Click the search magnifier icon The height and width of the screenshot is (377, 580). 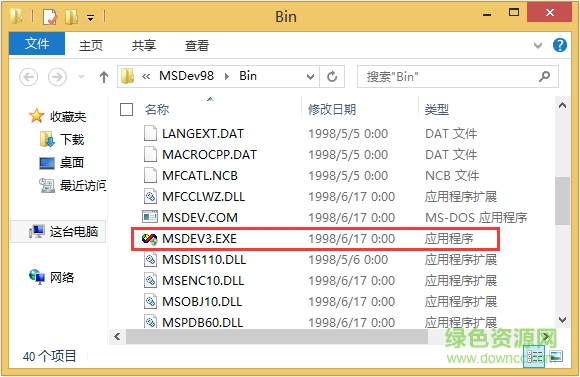click(x=544, y=77)
